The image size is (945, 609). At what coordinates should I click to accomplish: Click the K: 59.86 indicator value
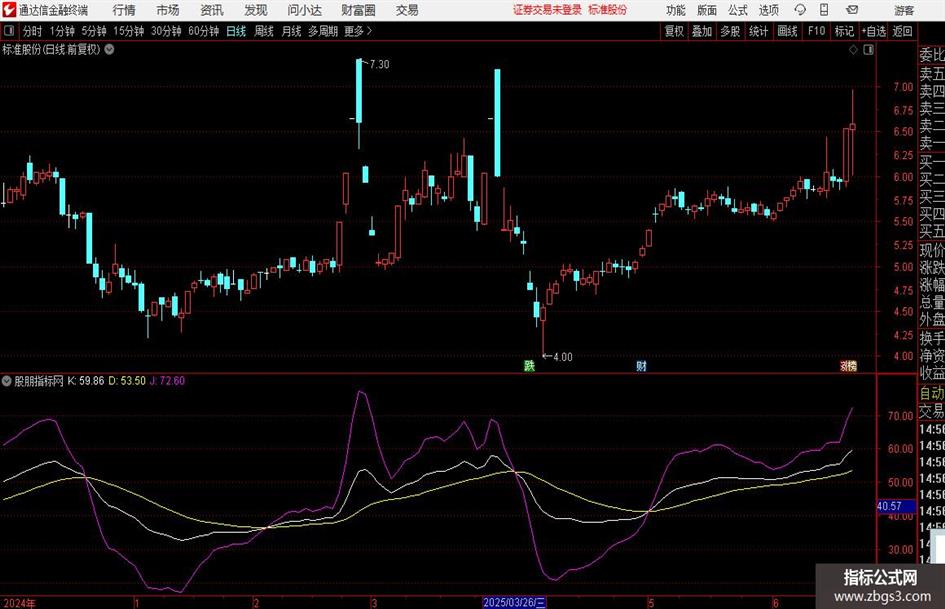pos(86,381)
